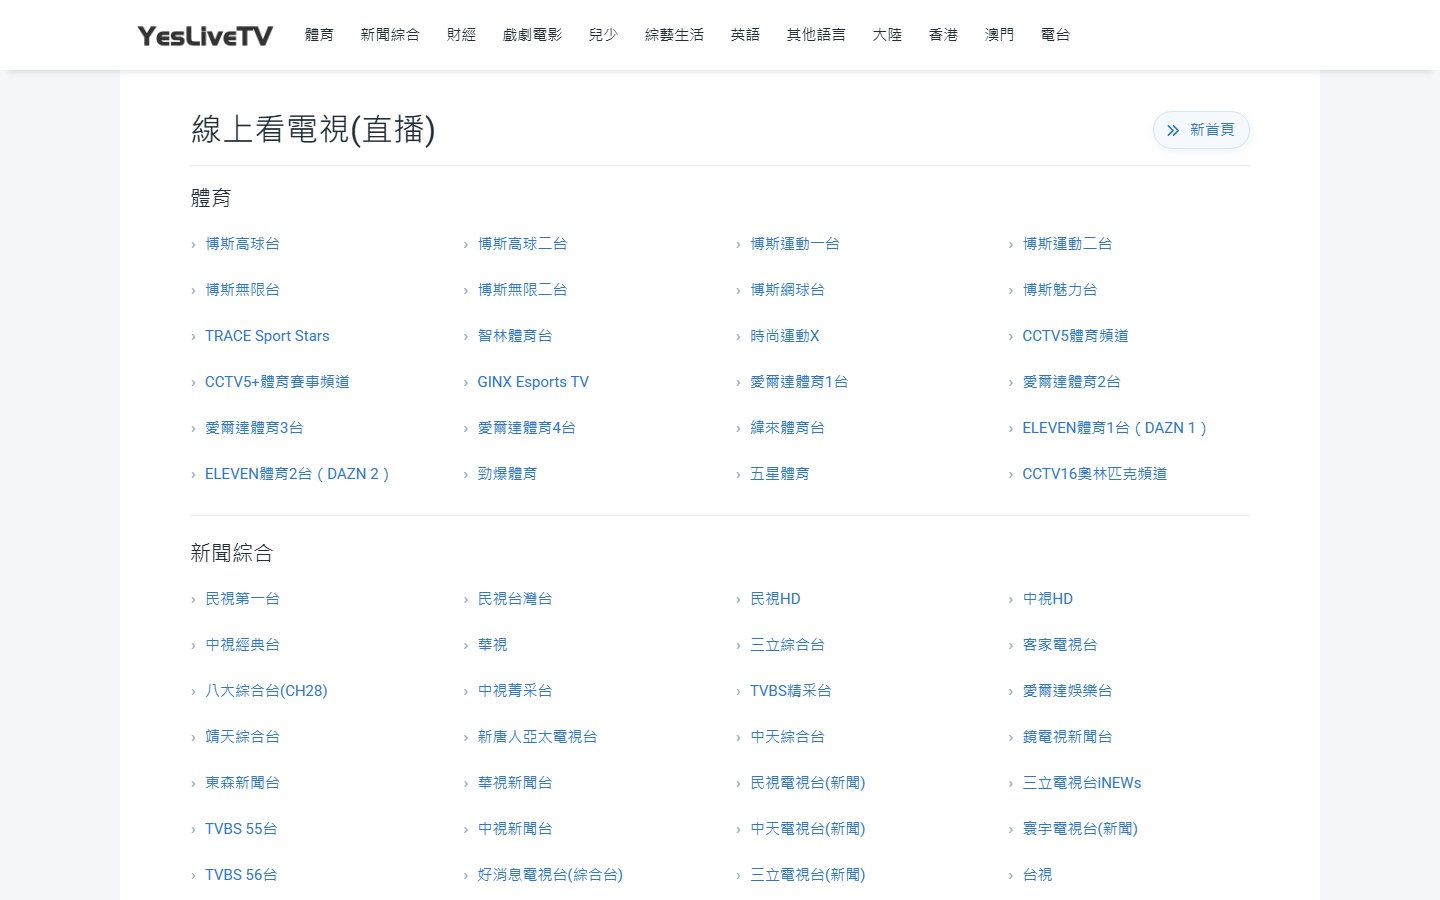The width and height of the screenshot is (1440, 900).
Task: Open the TVBS 55台 link
Action: click(241, 829)
